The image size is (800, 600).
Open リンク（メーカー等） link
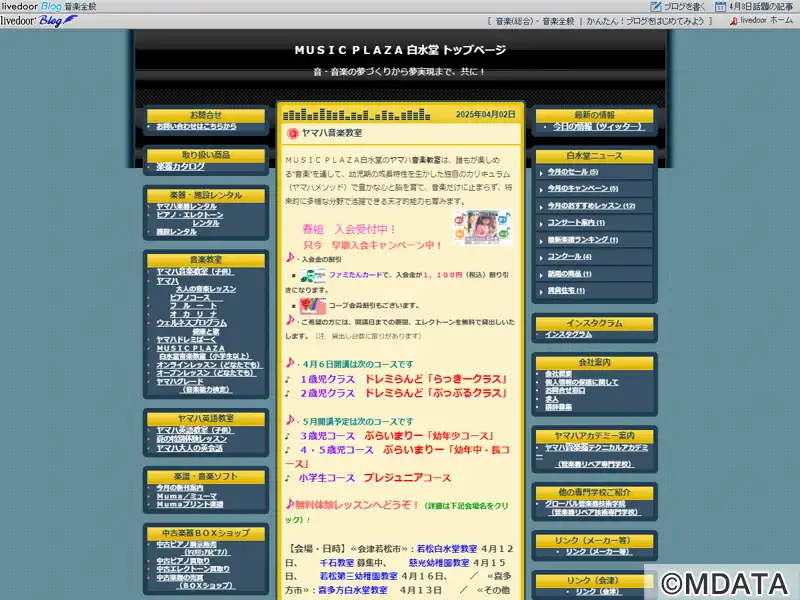click(x=599, y=552)
